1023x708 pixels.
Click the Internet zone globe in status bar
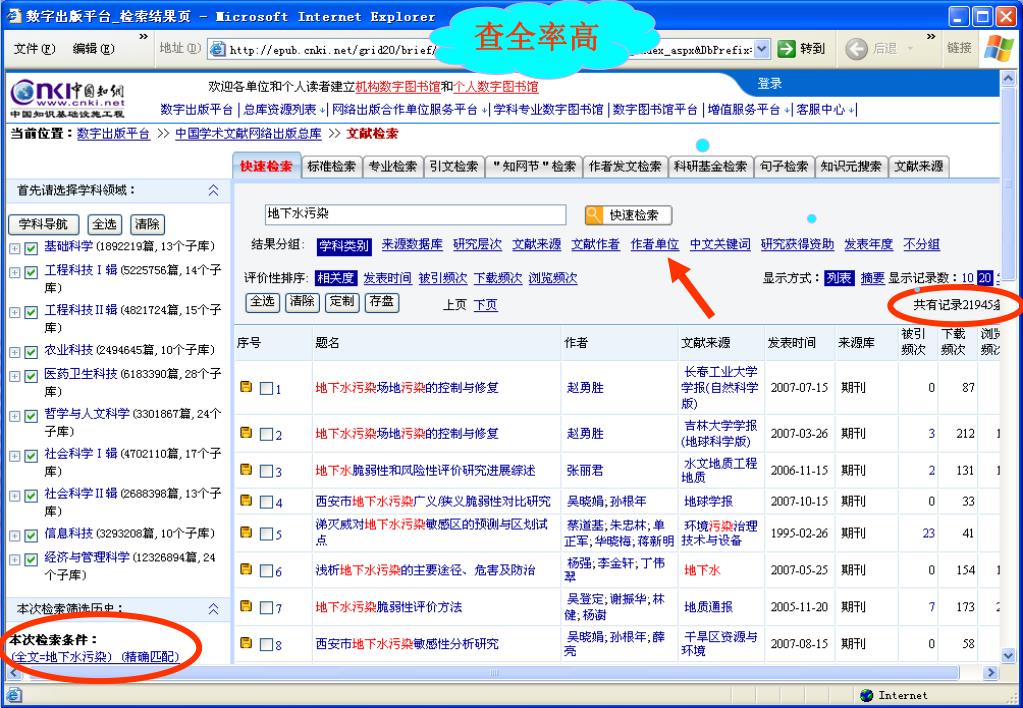click(x=866, y=695)
